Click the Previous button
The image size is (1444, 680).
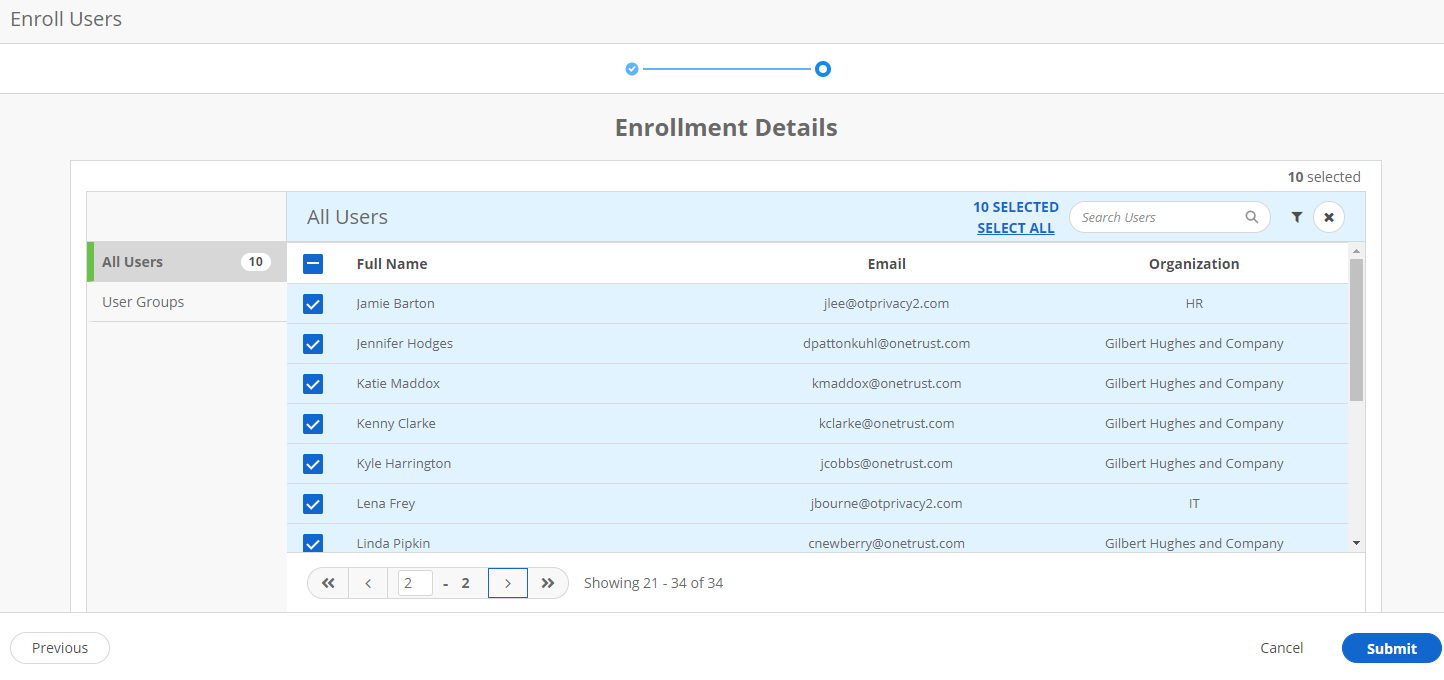click(60, 648)
